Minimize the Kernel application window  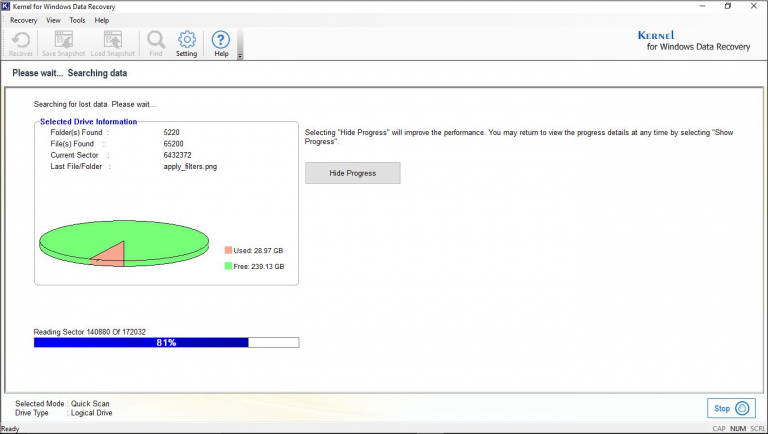pyautogui.click(x=702, y=6)
